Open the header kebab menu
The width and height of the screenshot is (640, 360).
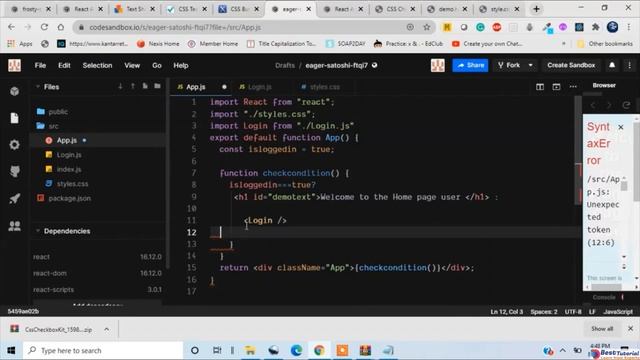click(x=629, y=65)
